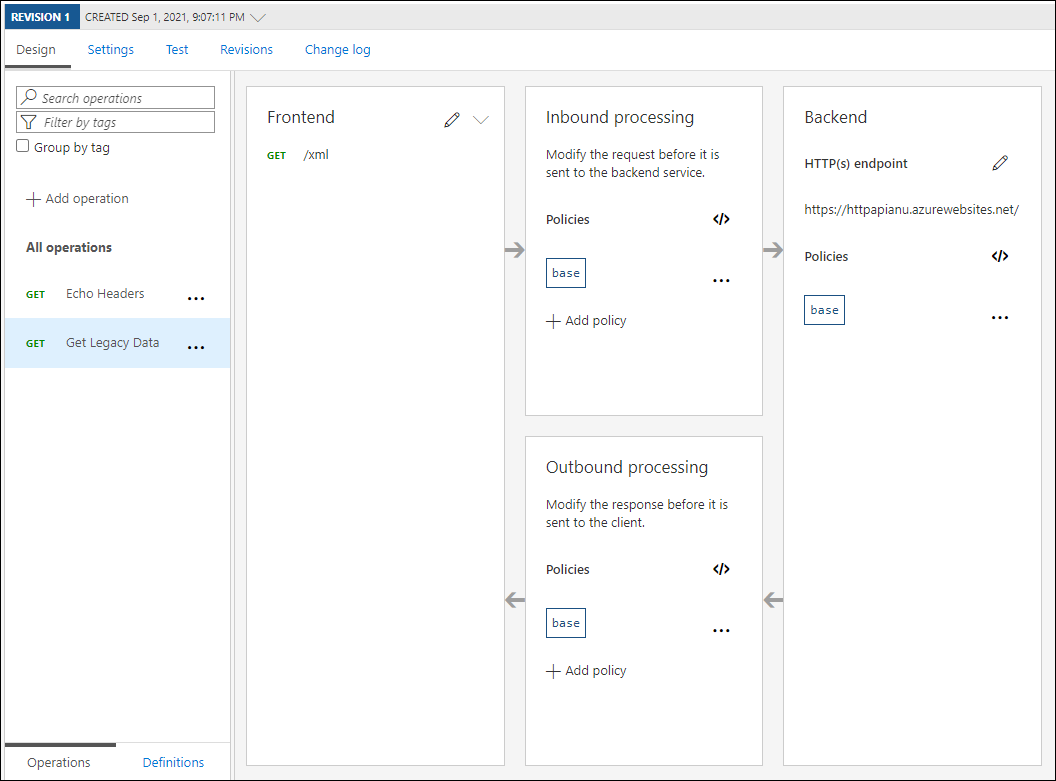Open the ellipsis menu beside inbound base policy

pyautogui.click(x=721, y=280)
